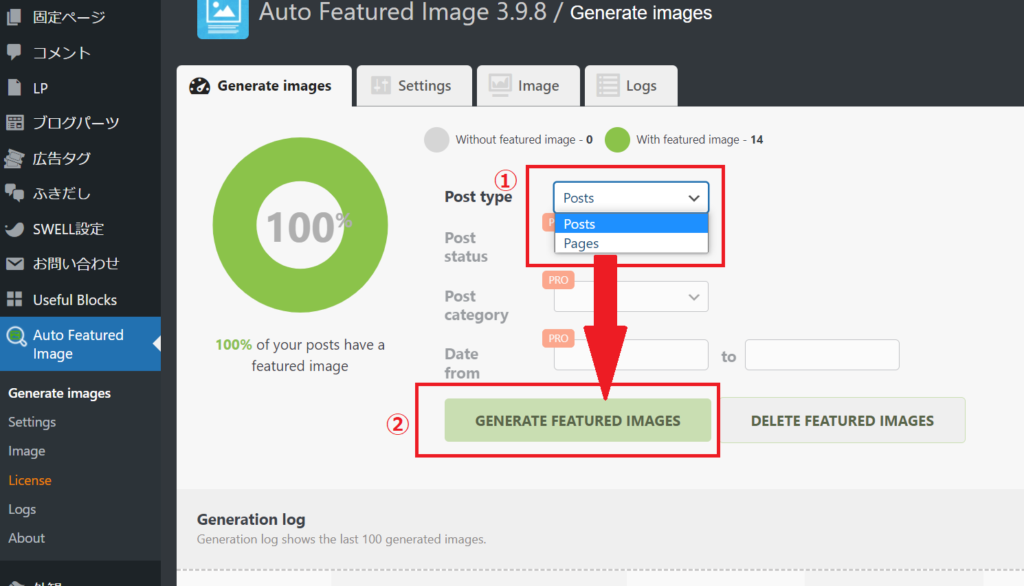Click the お問い合わせ envelope icon
1024x586 pixels.
(x=14, y=264)
